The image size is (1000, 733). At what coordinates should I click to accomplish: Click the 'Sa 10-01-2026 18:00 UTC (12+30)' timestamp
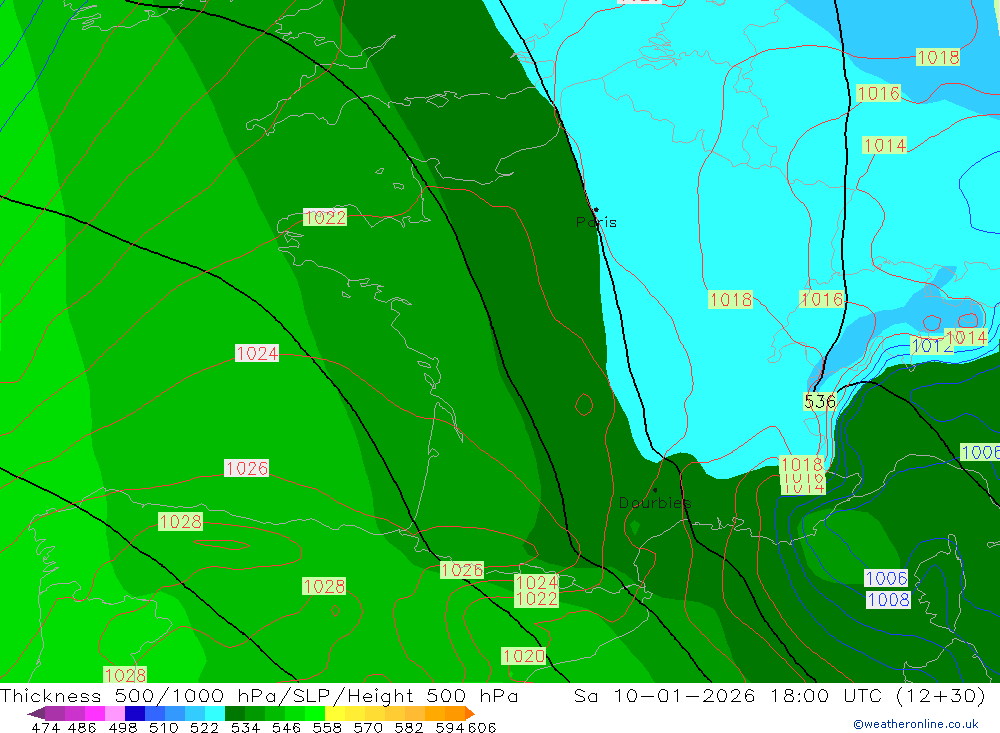[779, 696]
